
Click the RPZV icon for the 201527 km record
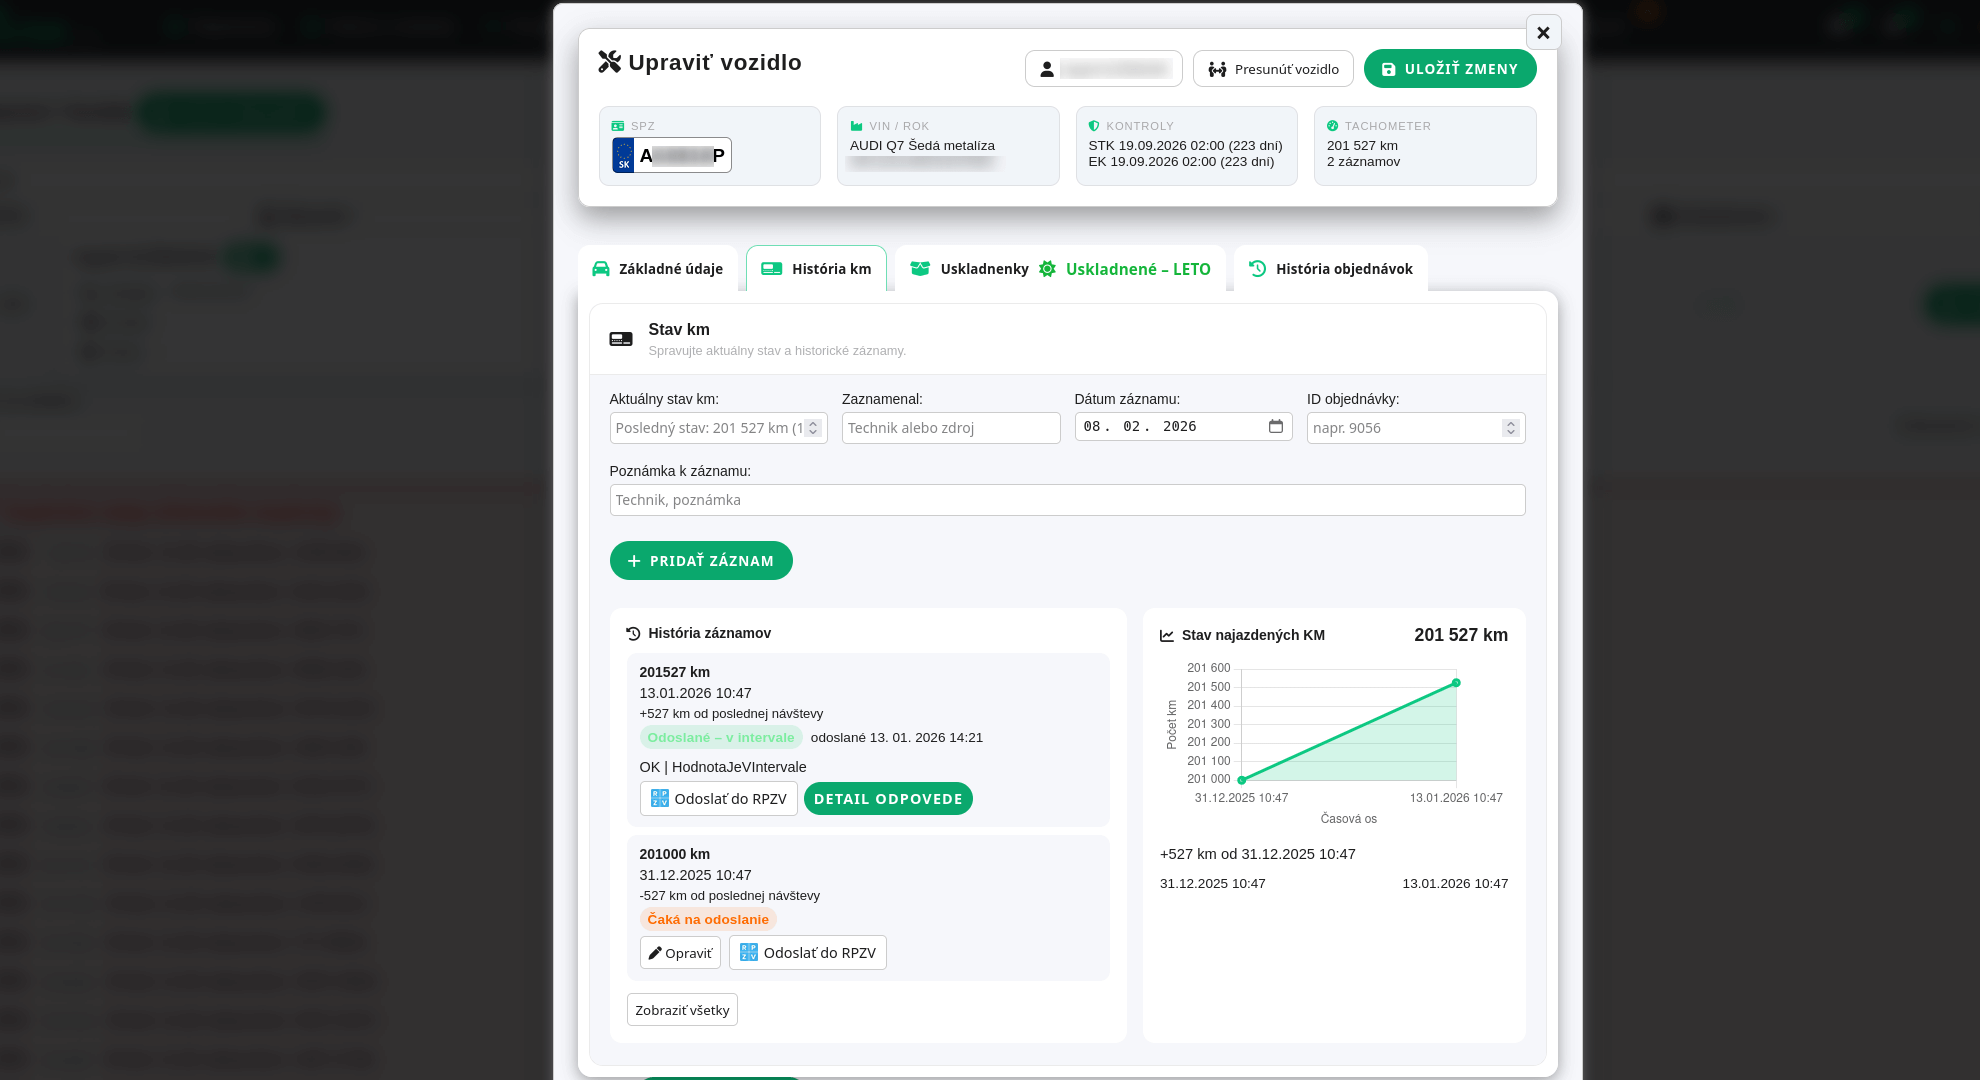[x=660, y=799]
